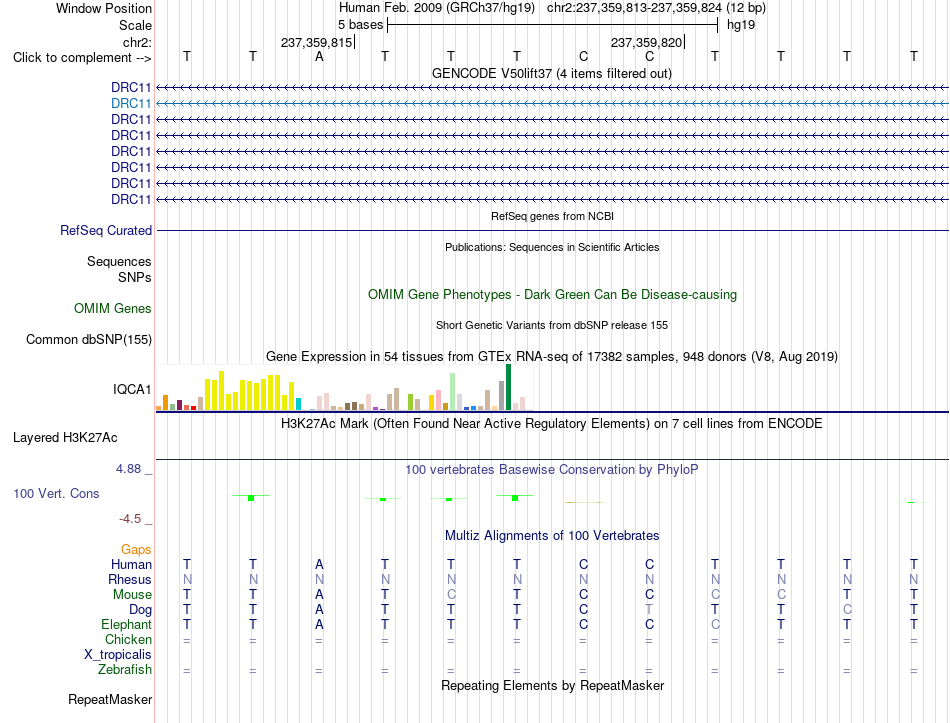Select the Dog alignment row label
Screen dimensions: 950x723
(140, 610)
